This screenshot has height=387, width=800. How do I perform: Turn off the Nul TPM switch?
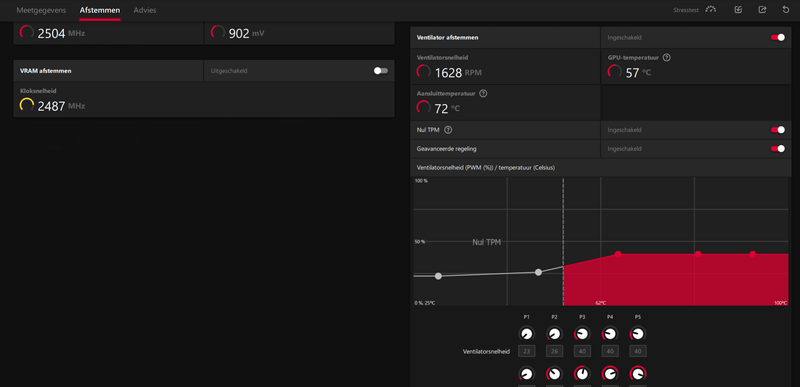[x=778, y=130]
